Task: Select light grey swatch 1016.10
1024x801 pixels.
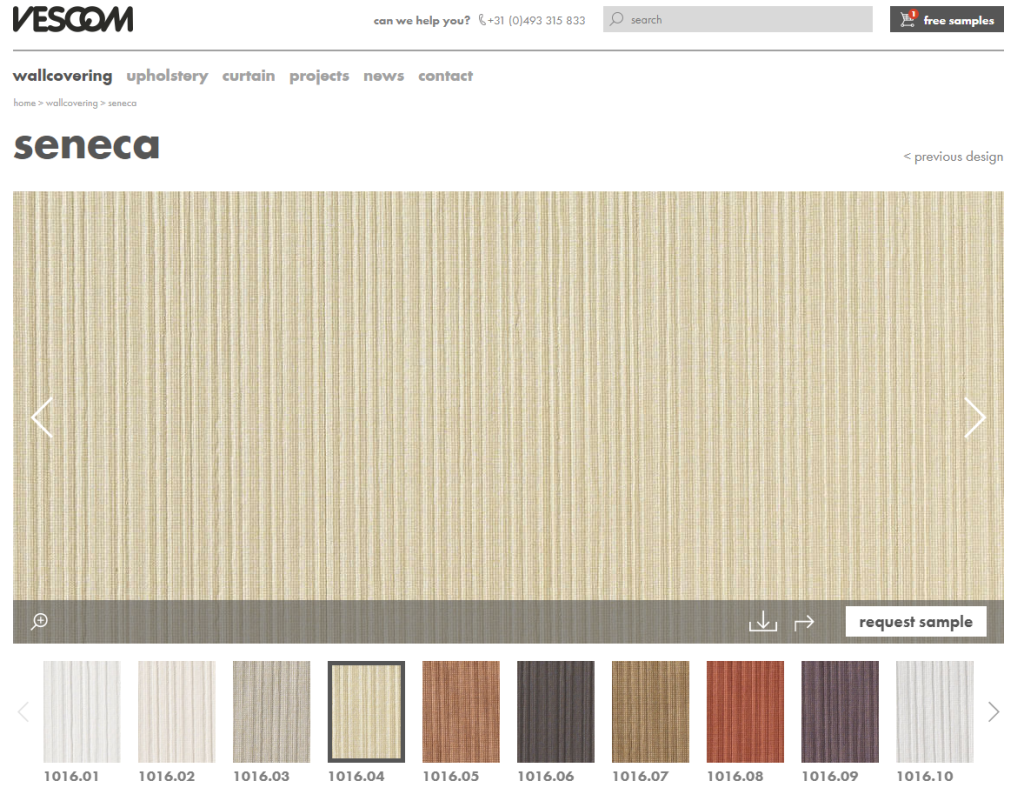Action: tap(935, 712)
